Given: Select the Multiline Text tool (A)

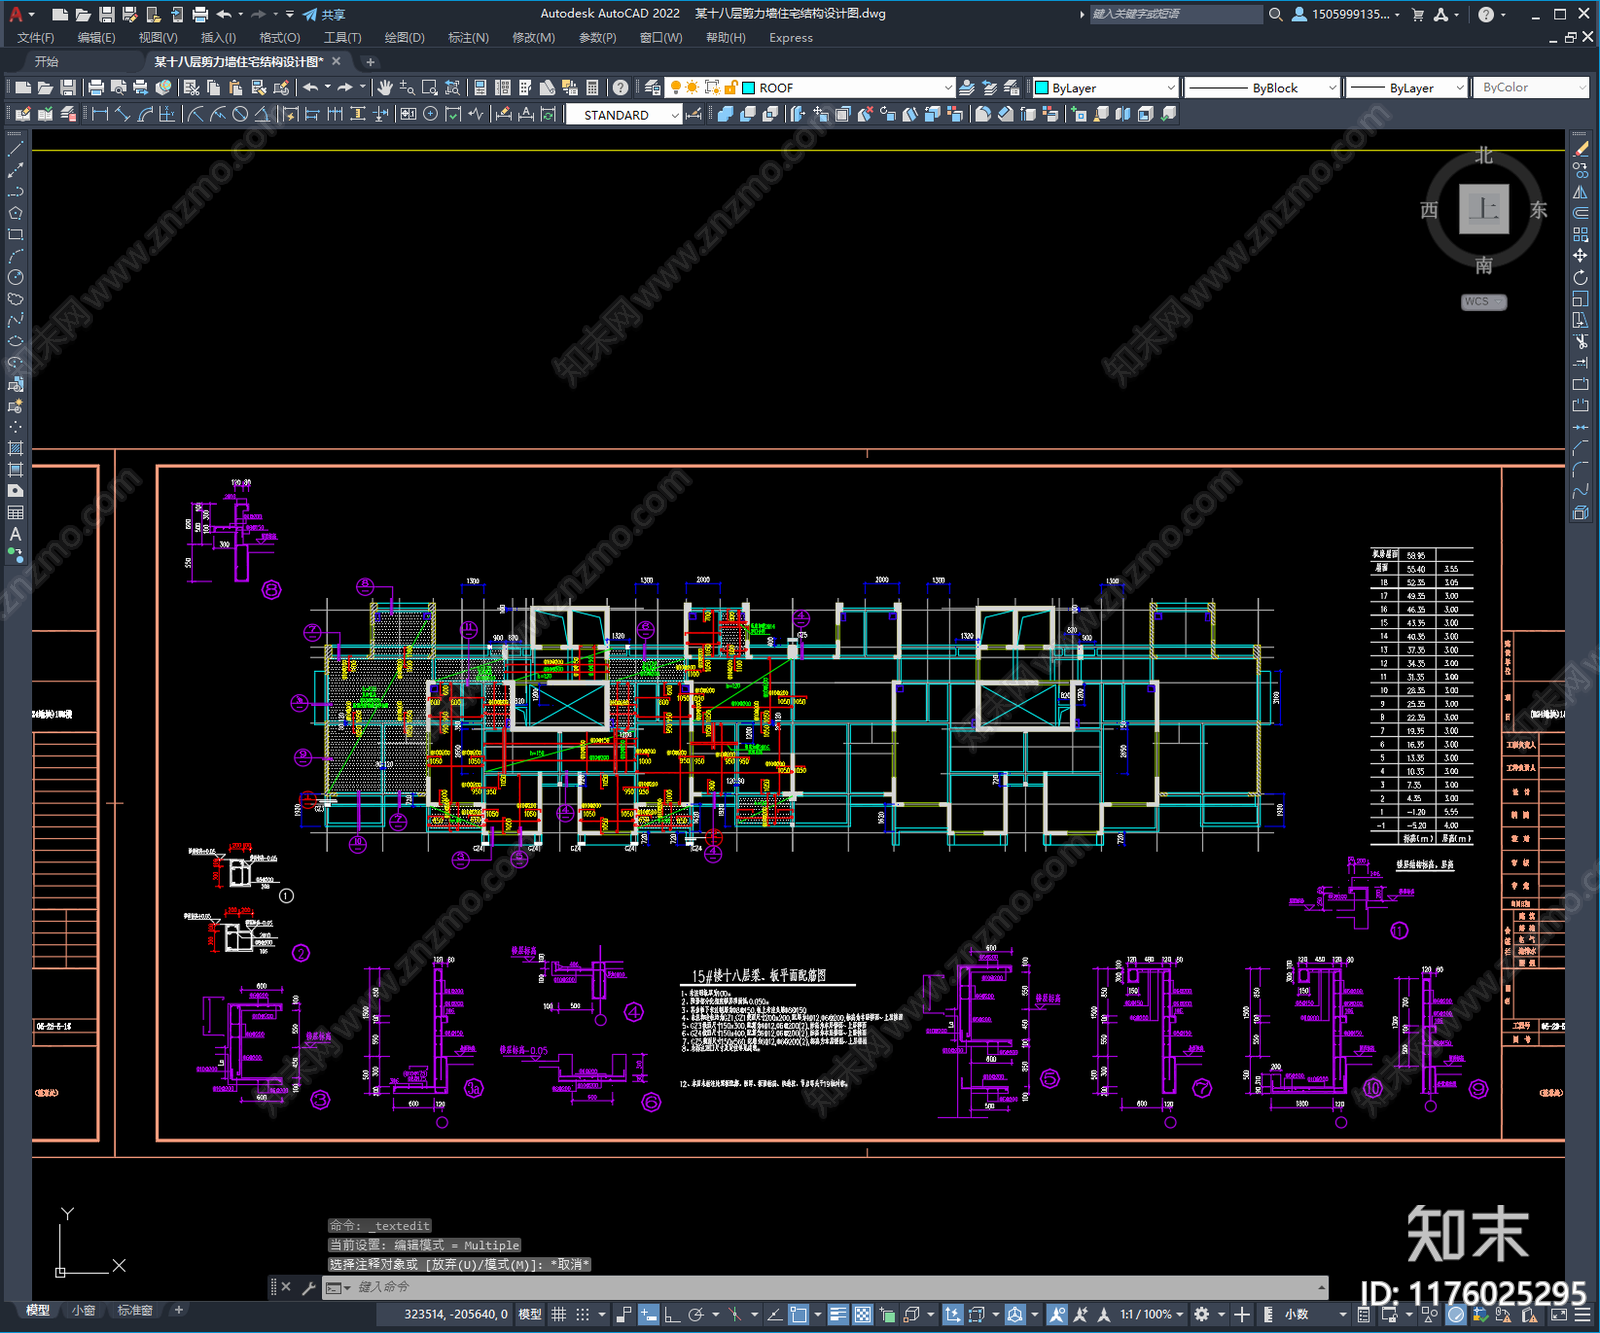Looking at the screenshot, I should click(x=15, y=534).
